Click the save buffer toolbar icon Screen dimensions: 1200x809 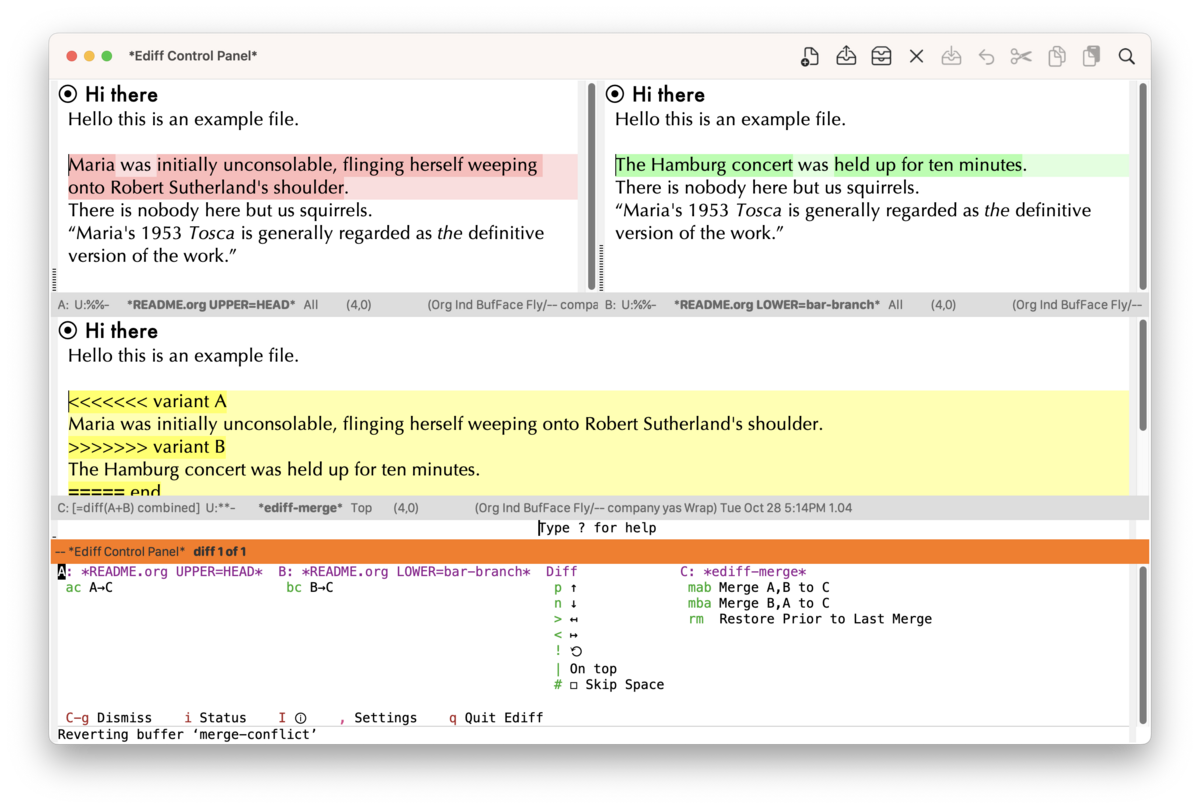(951, 57)
